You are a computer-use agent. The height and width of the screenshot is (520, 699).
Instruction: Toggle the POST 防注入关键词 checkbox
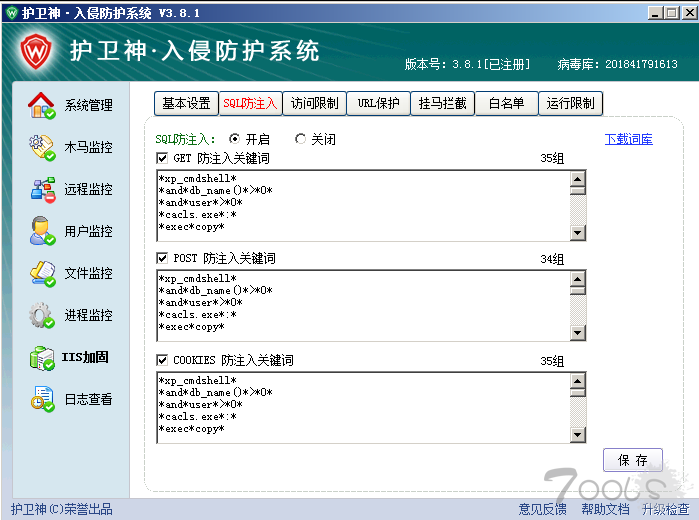(162, 258)
